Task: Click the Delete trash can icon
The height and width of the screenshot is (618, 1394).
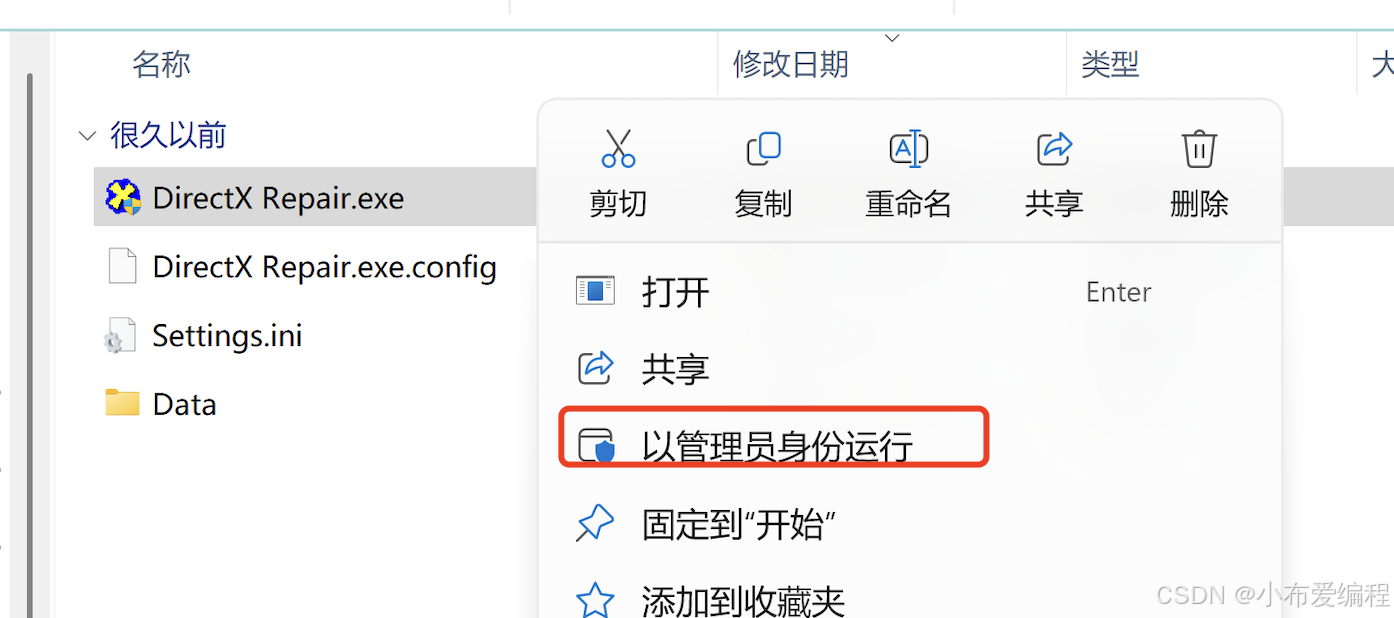Action: [1199, 149]
